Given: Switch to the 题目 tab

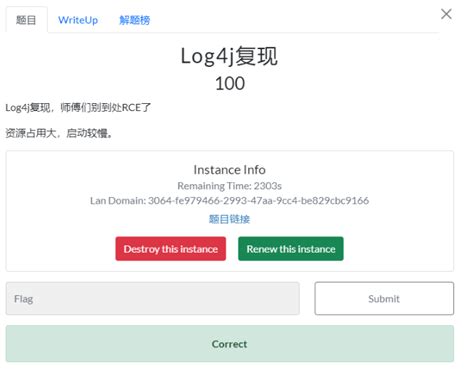Looking at the screenshot, I should tap(26, 20).
